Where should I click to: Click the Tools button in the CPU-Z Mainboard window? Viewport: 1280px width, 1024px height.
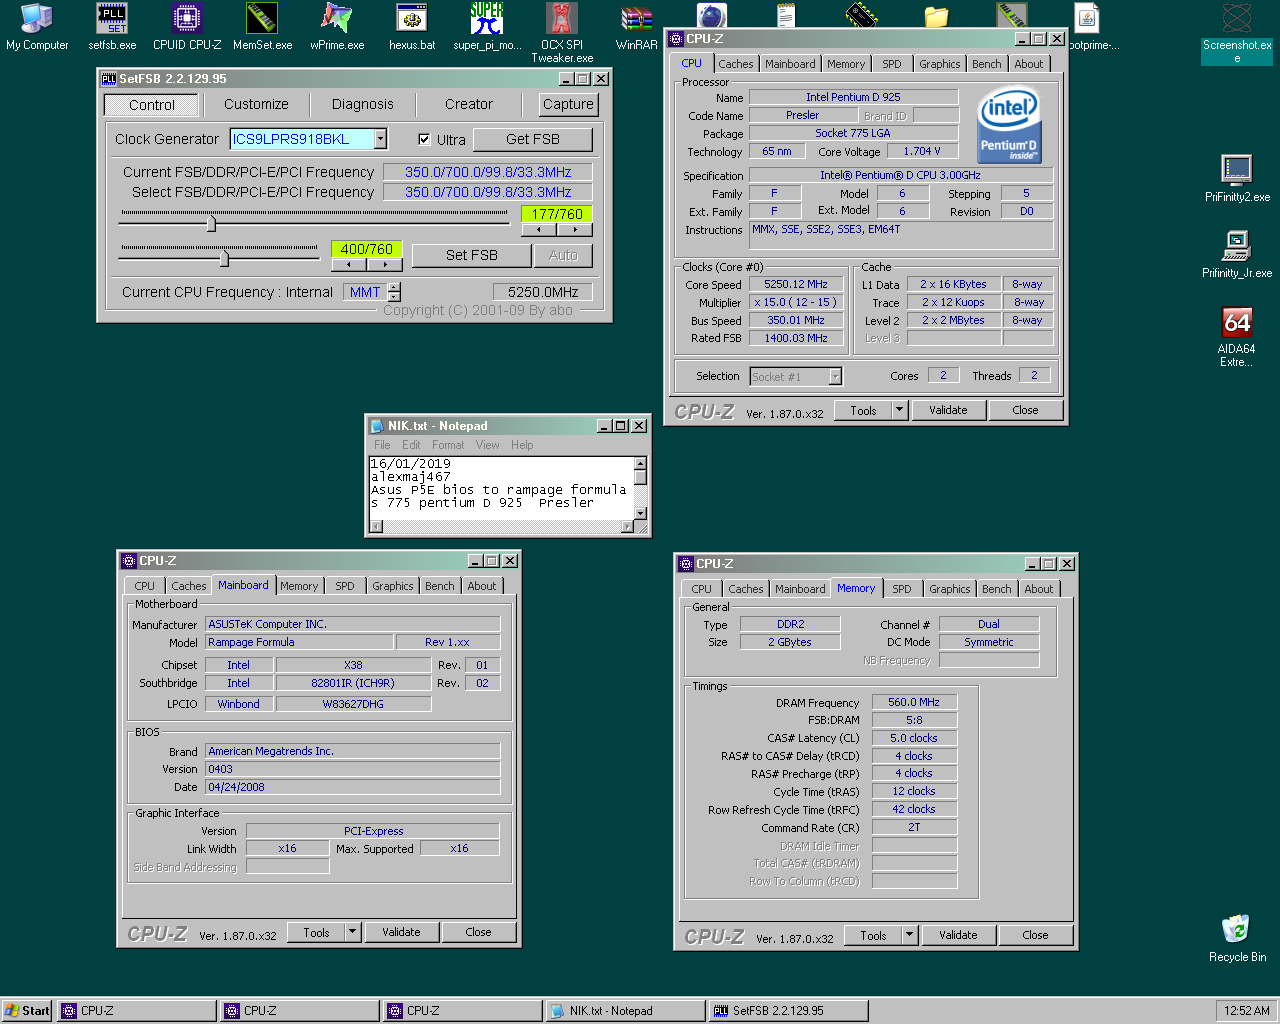316,932
